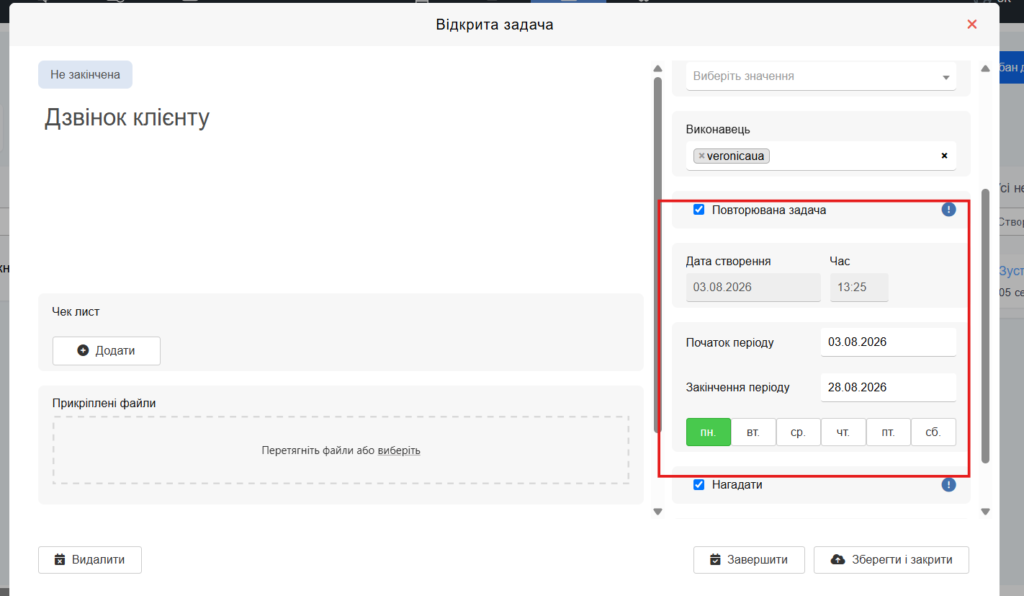This screenshot has height=596, width=1024.
Task: Edit the Закінчення періоду date 28.08.2026
Action: (888, 387)
